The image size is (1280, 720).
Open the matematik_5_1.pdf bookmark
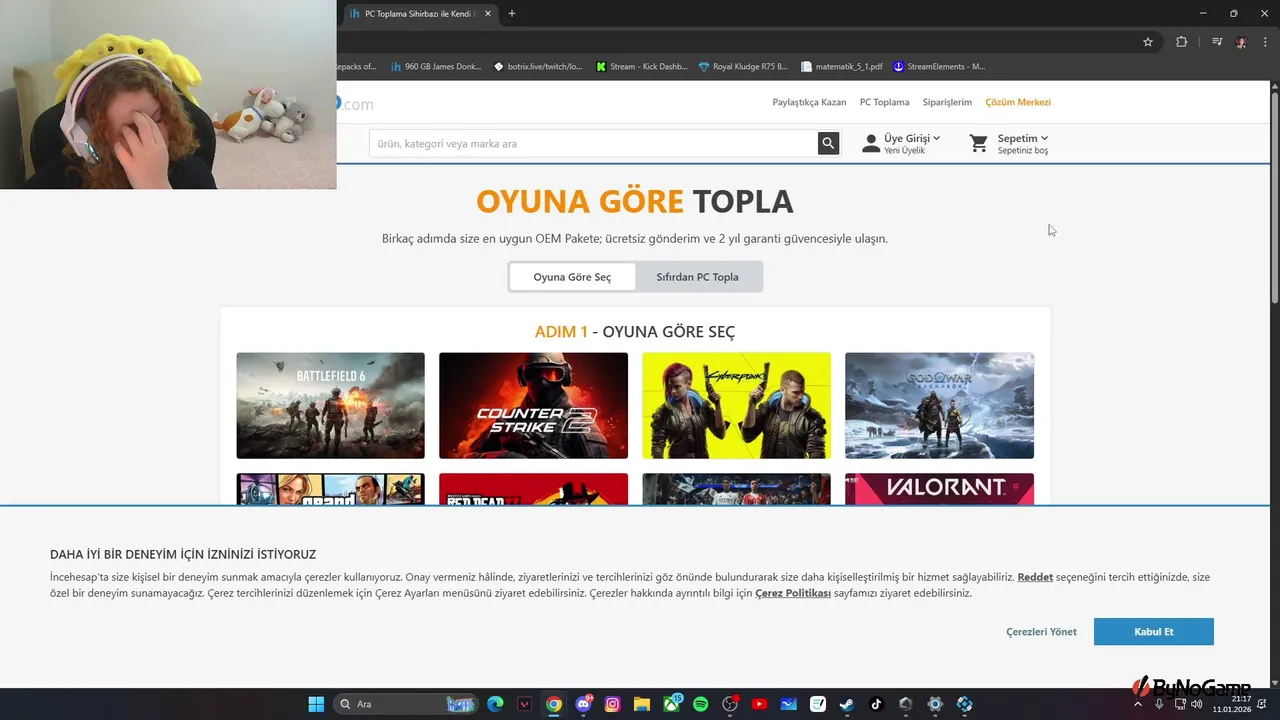(842, 67)
